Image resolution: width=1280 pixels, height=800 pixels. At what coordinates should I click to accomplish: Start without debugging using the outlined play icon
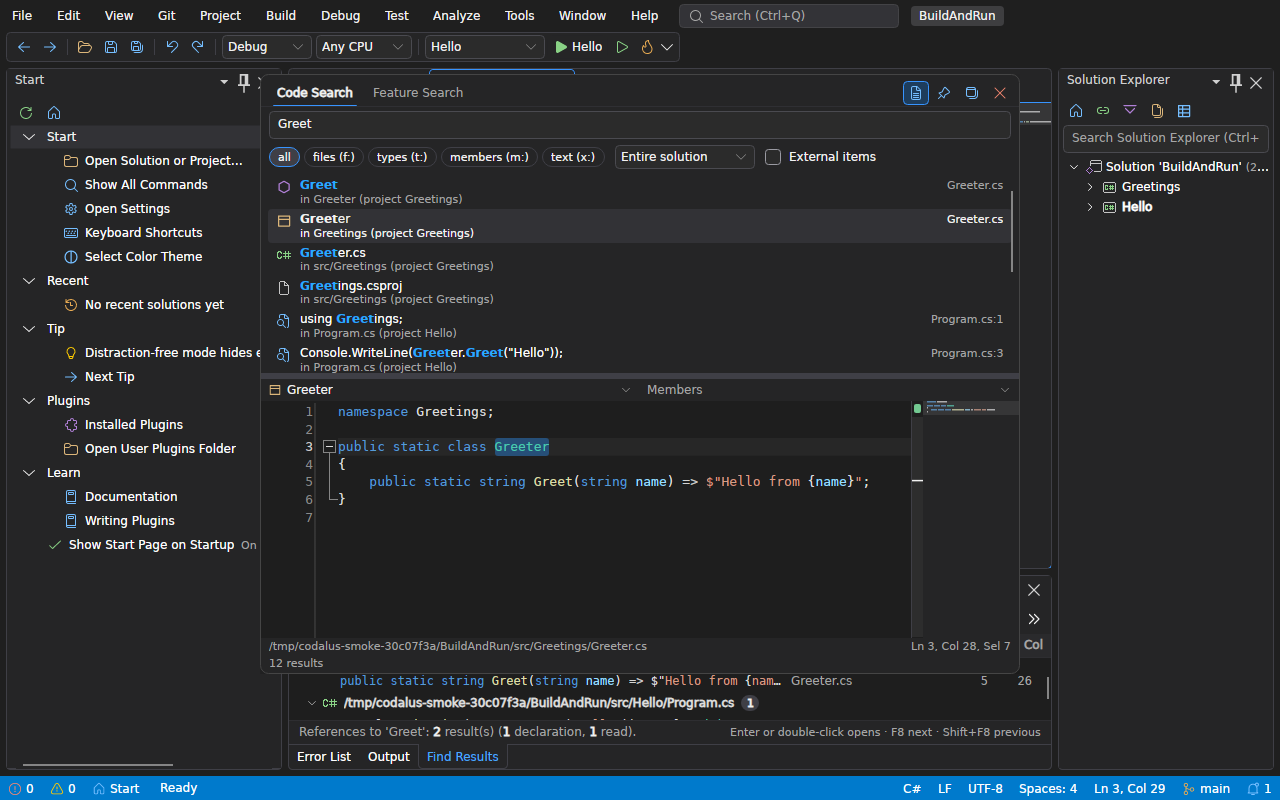(x=622, y=47)
